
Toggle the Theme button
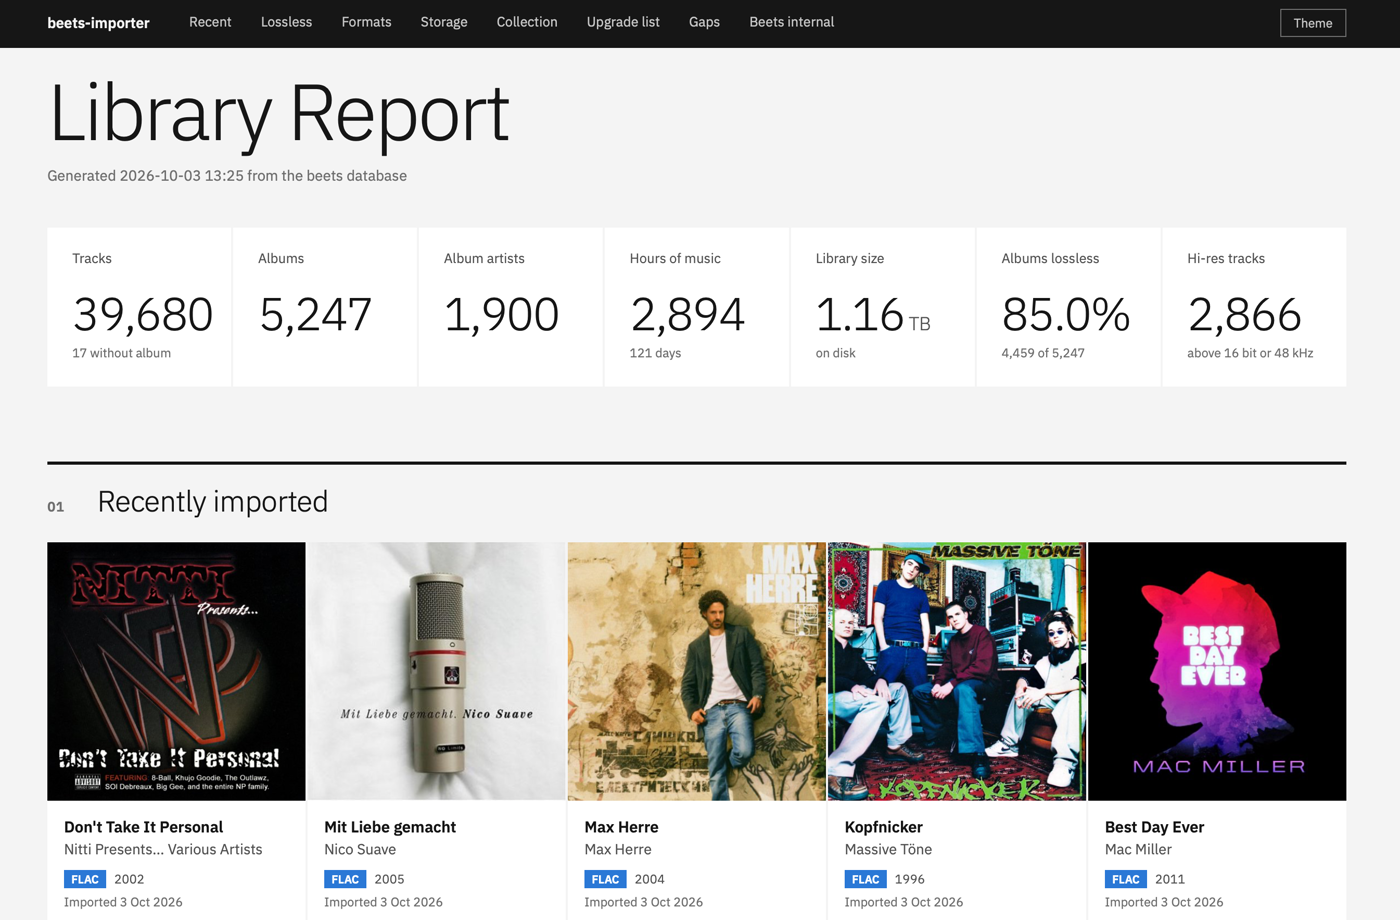1312,23
